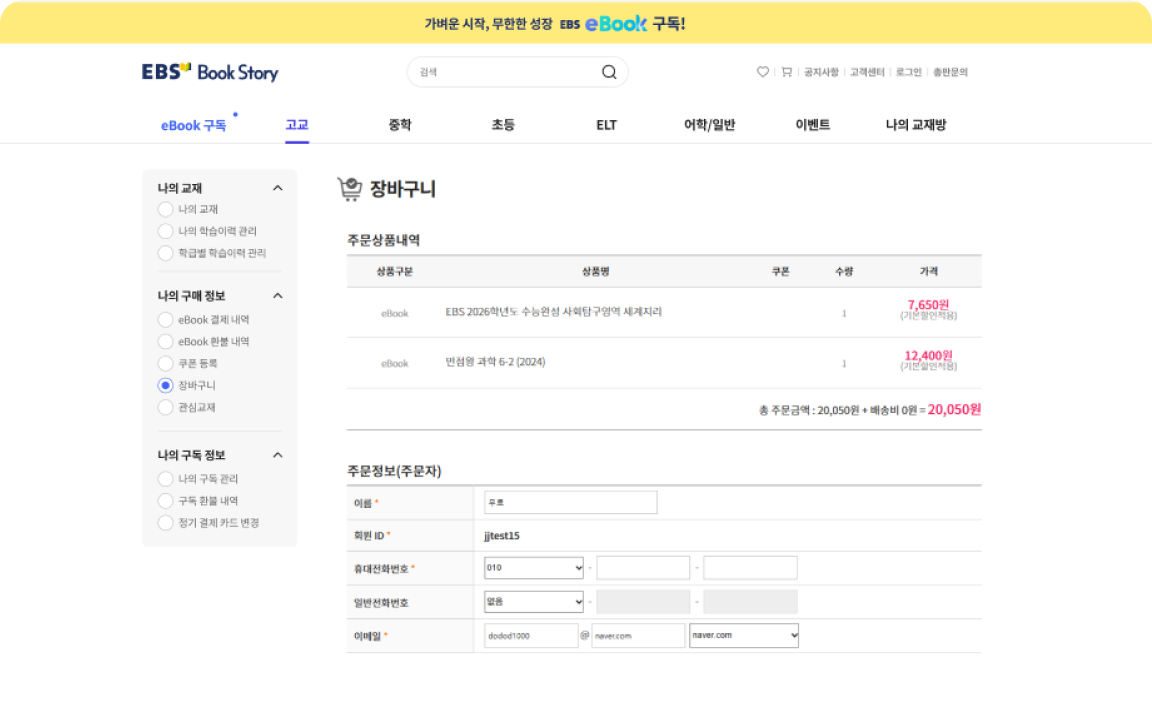
Task: Click the EBS Book Story logo
Action: click(x=210, y=72)
